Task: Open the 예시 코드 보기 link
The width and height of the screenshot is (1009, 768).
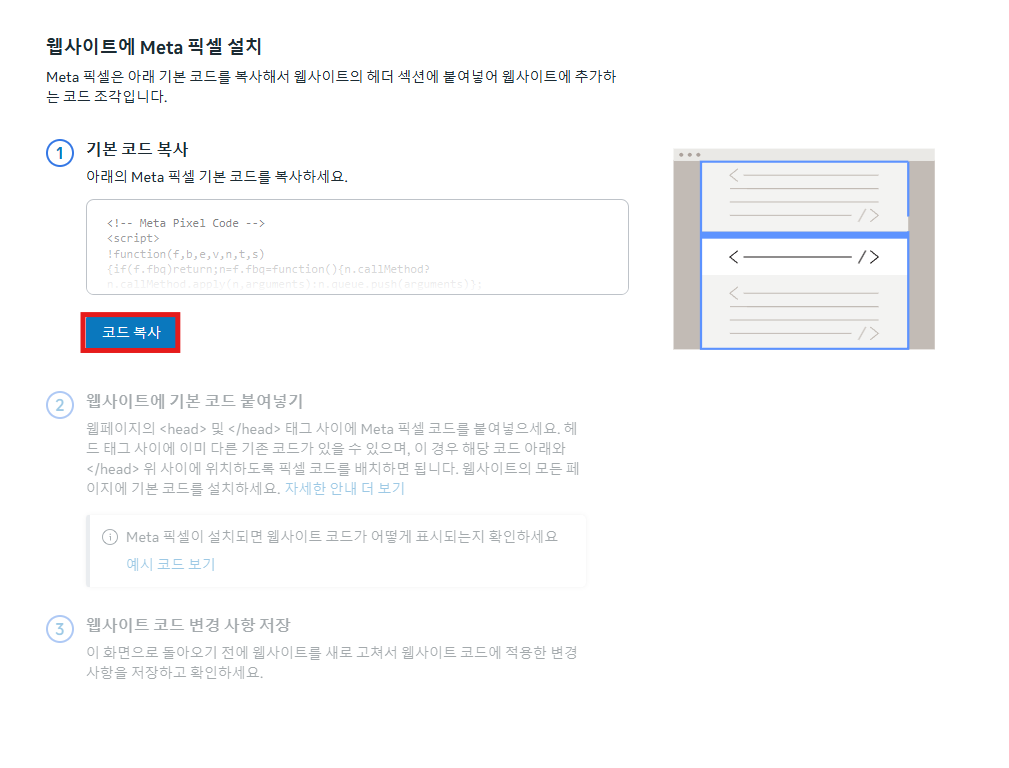Action: click(x=170, y=564)
